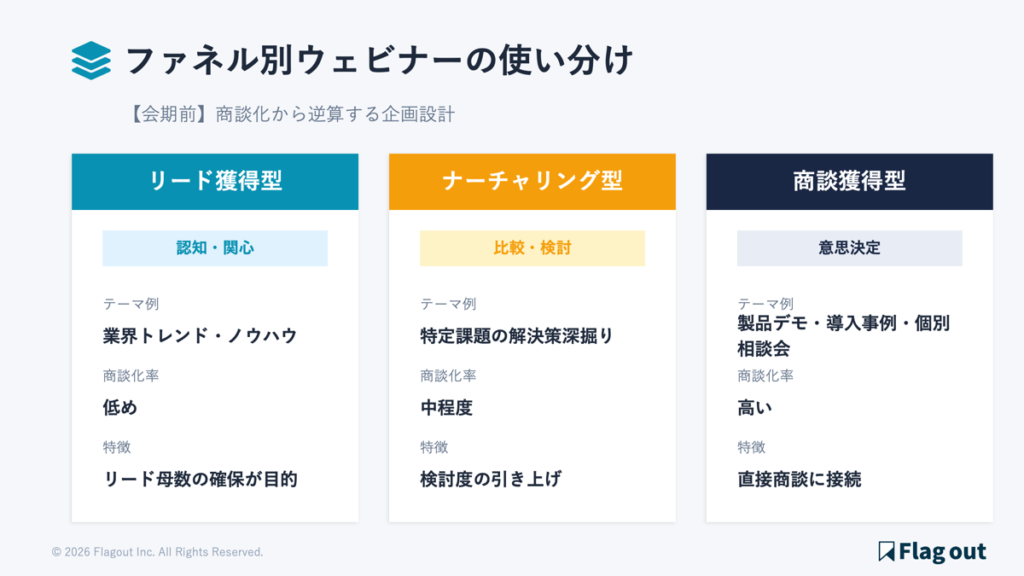Click the Flag out logo icon
1024x576 pixels.
coord(886,551)
